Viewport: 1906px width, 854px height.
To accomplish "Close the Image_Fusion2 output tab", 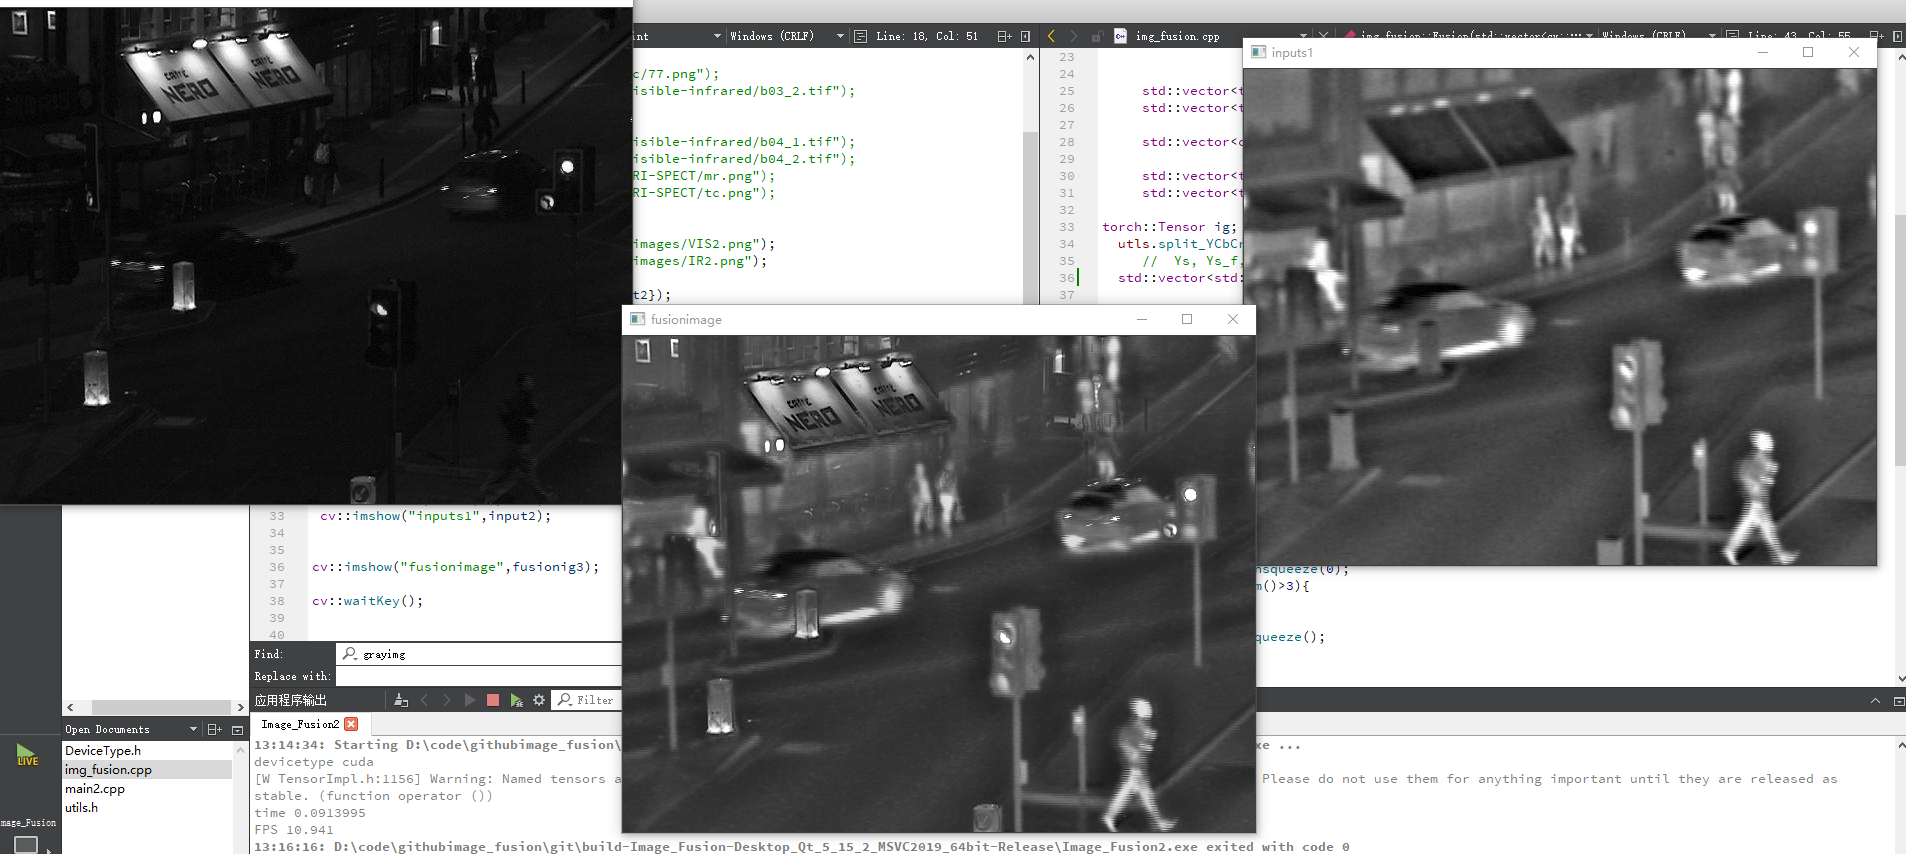I will tap(351, 724).
